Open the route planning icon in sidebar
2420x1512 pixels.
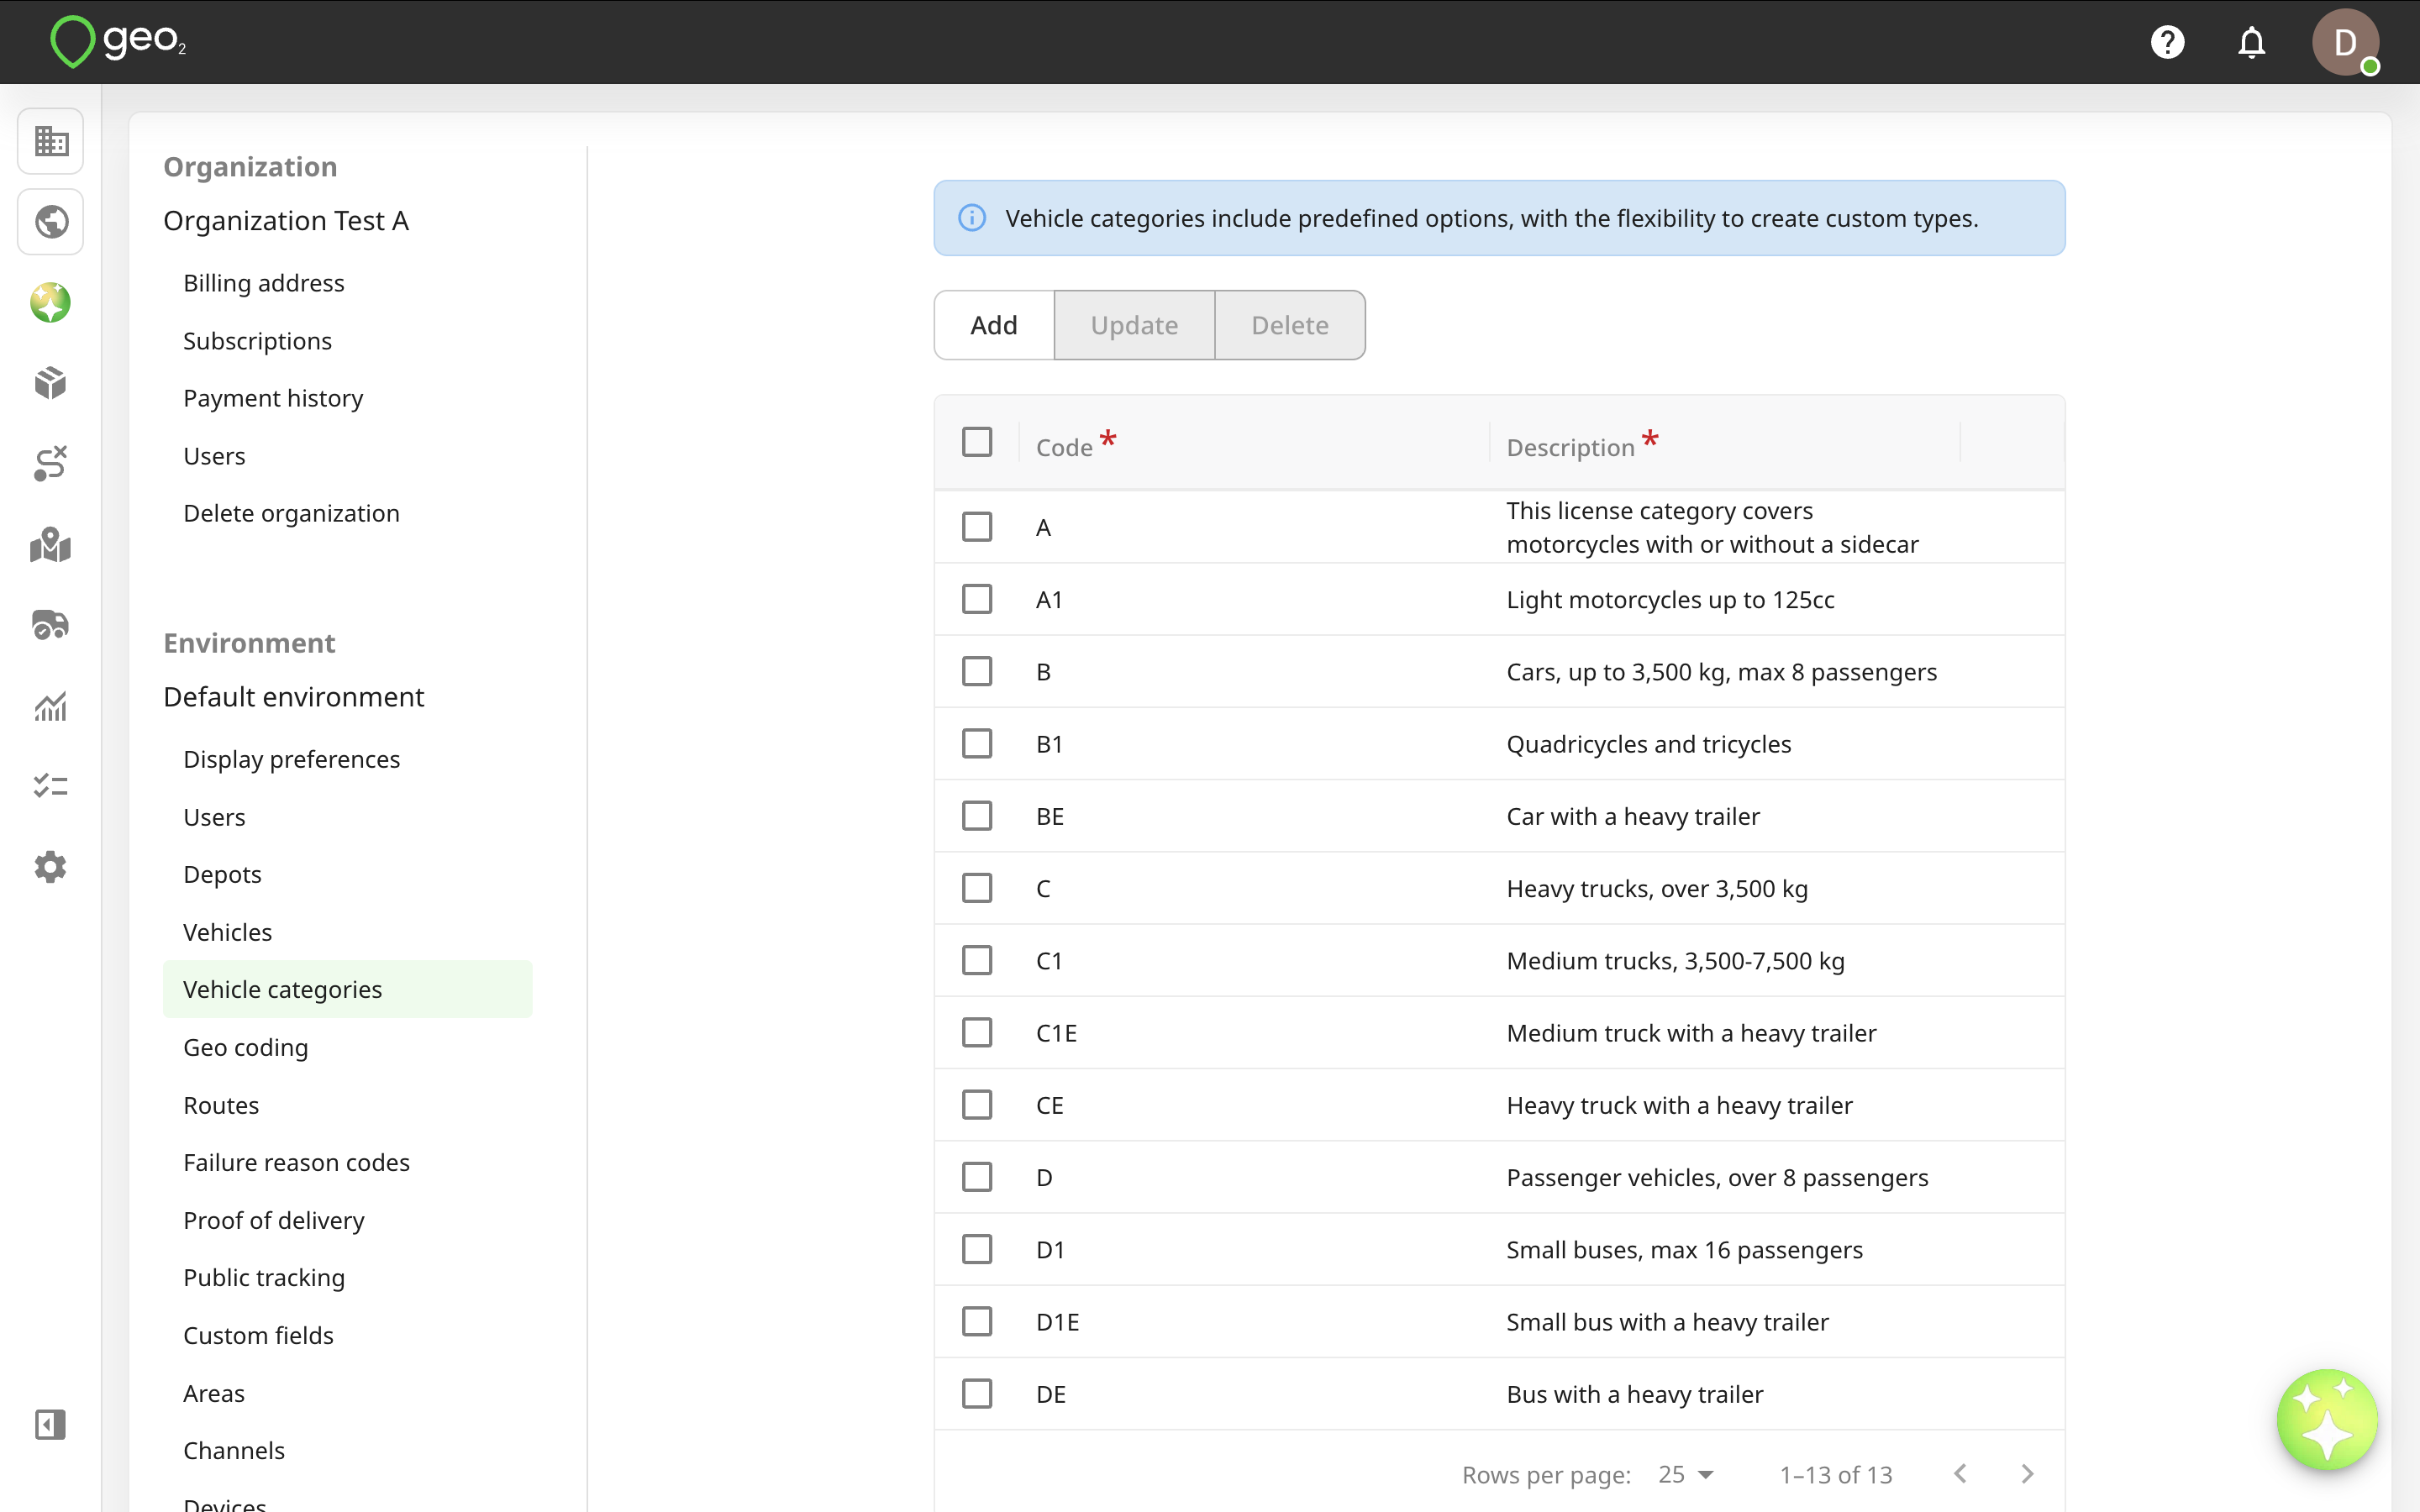click(x=51, y=464)
